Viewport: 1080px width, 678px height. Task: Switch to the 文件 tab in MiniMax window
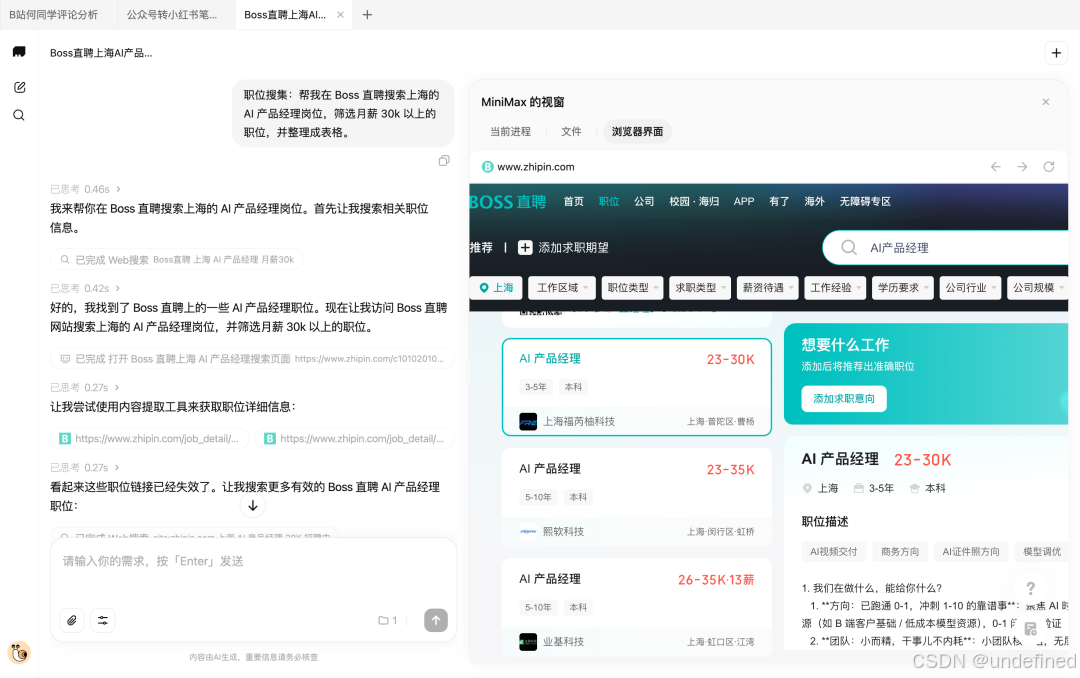573,131
